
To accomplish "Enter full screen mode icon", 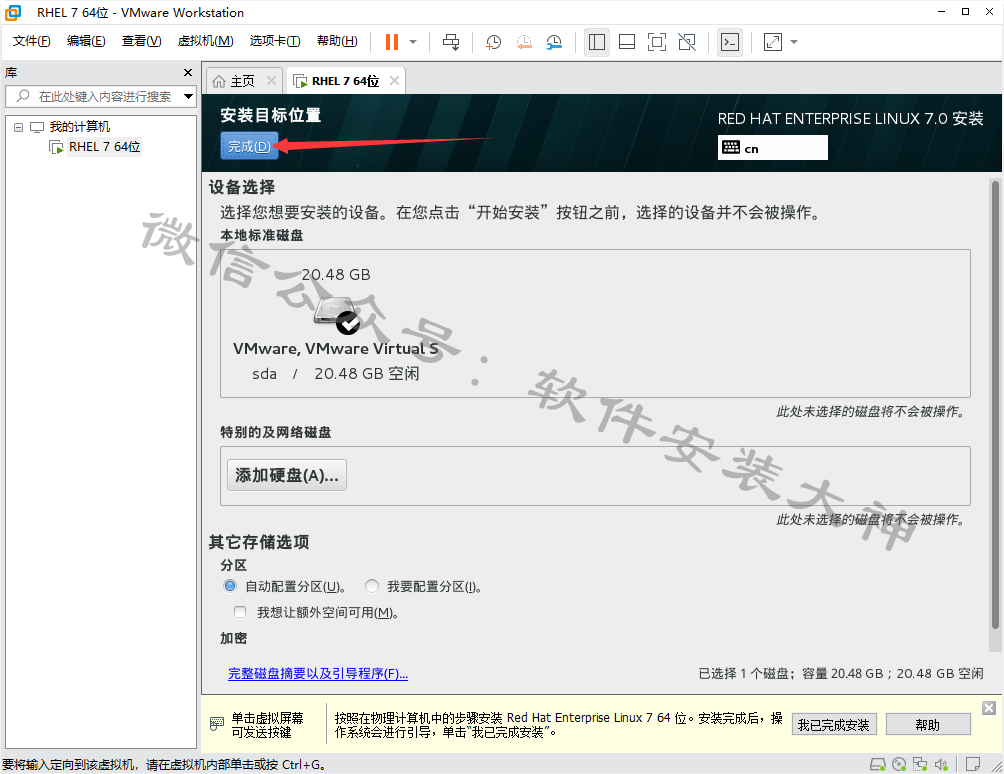I will (657, 42).
